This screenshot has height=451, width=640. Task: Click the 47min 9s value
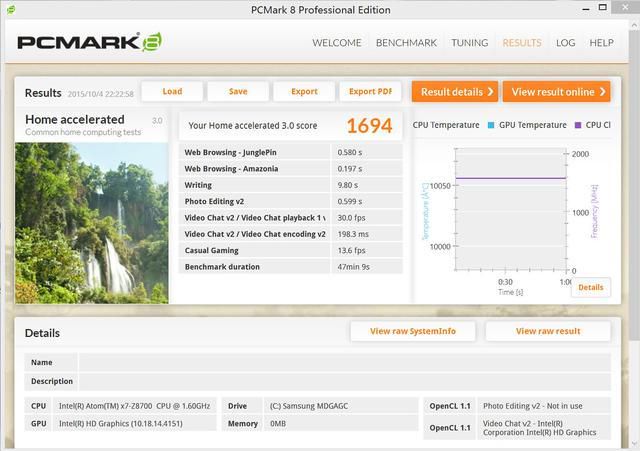(353, 267)
